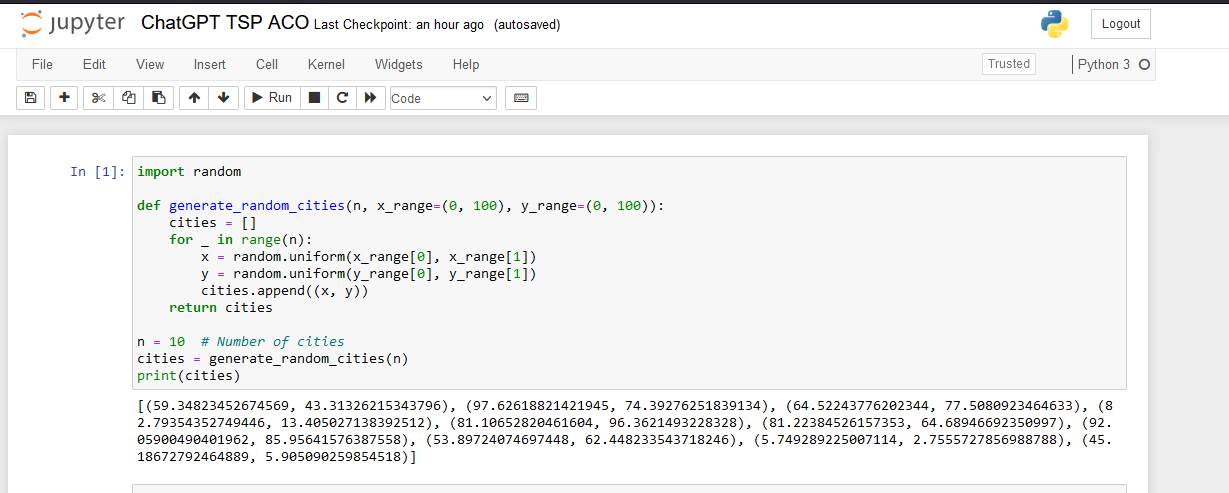This screenshot has height=493, width=1229.
Task: Click the 'for _ in range(n):' line
Action: 241,240
